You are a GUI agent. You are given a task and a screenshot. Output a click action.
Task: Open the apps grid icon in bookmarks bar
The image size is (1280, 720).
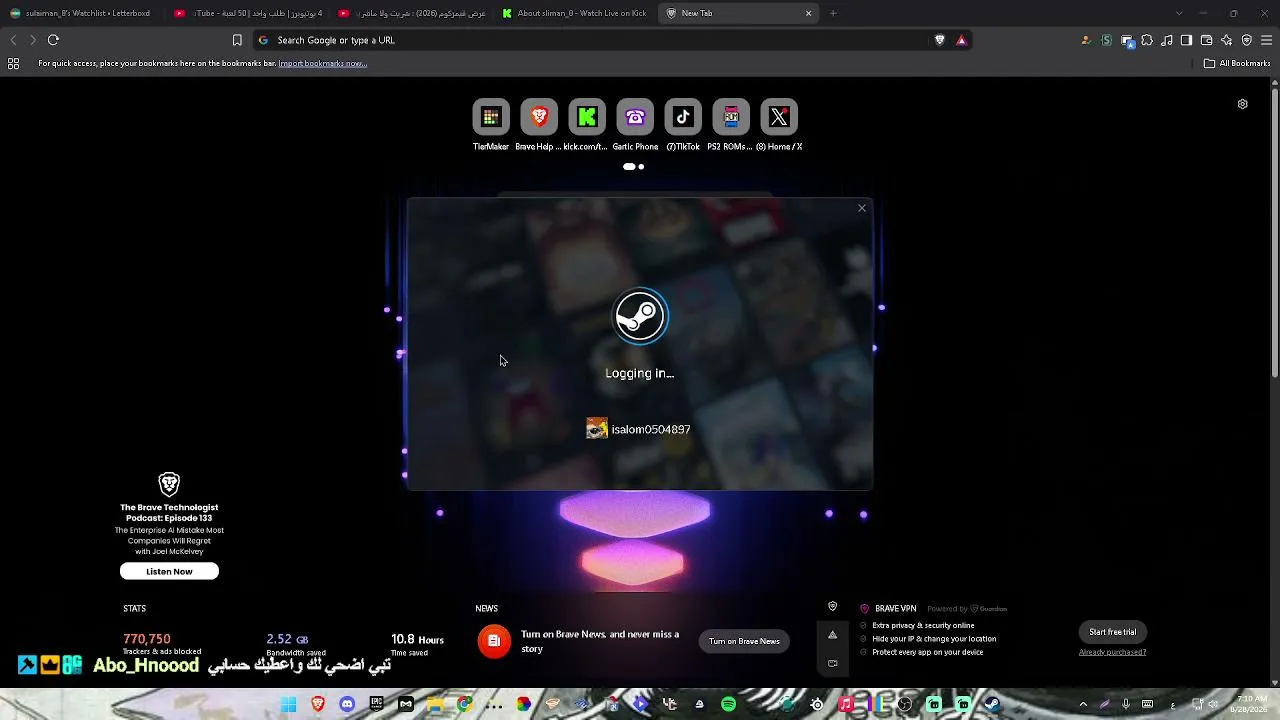point(13,63)
